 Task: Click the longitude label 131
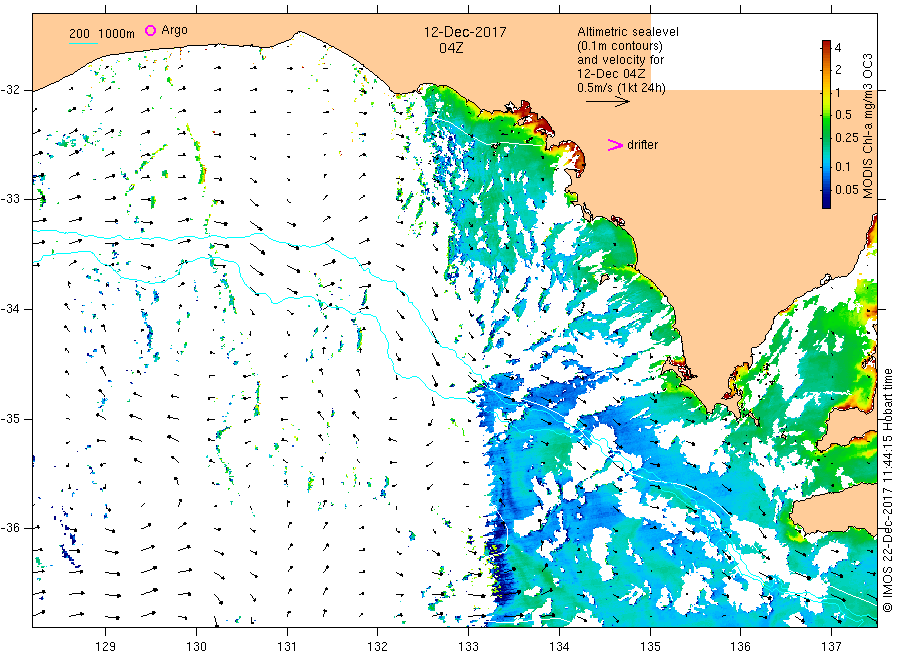click(287, 646)
